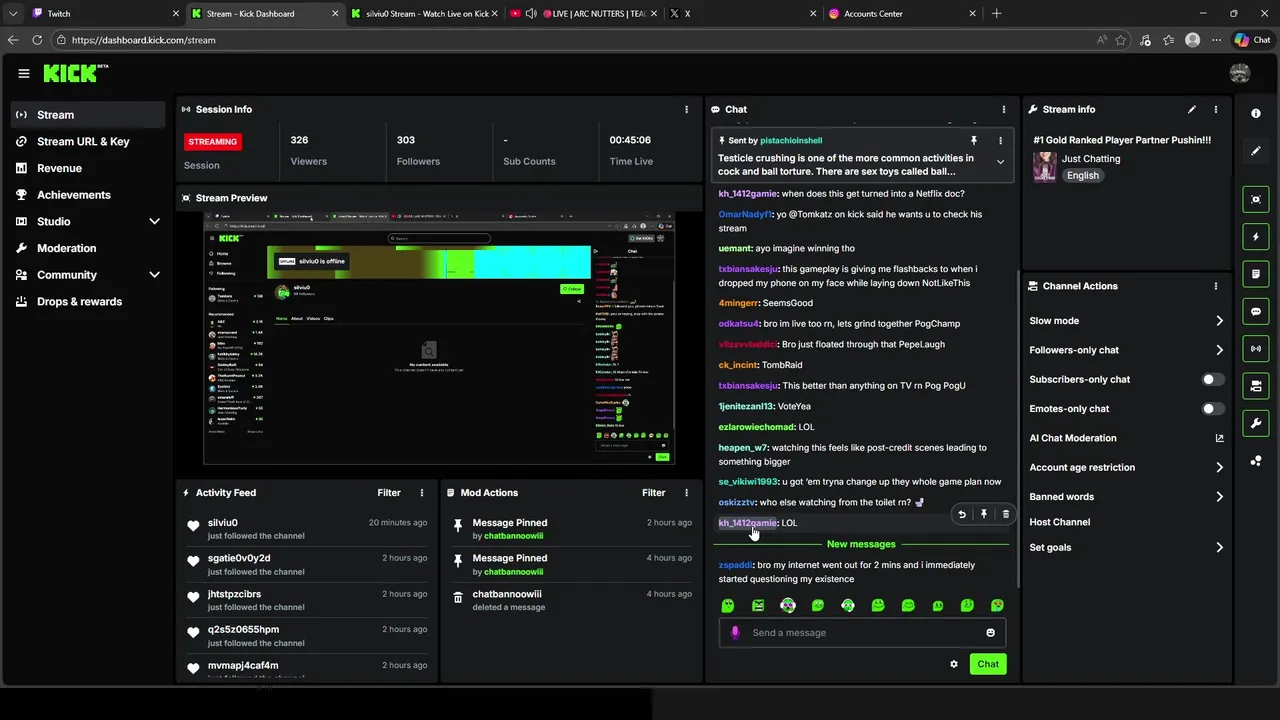The image size is (1280, 720).
Task: Open Account age restriction arrow
Action: 1219,467
